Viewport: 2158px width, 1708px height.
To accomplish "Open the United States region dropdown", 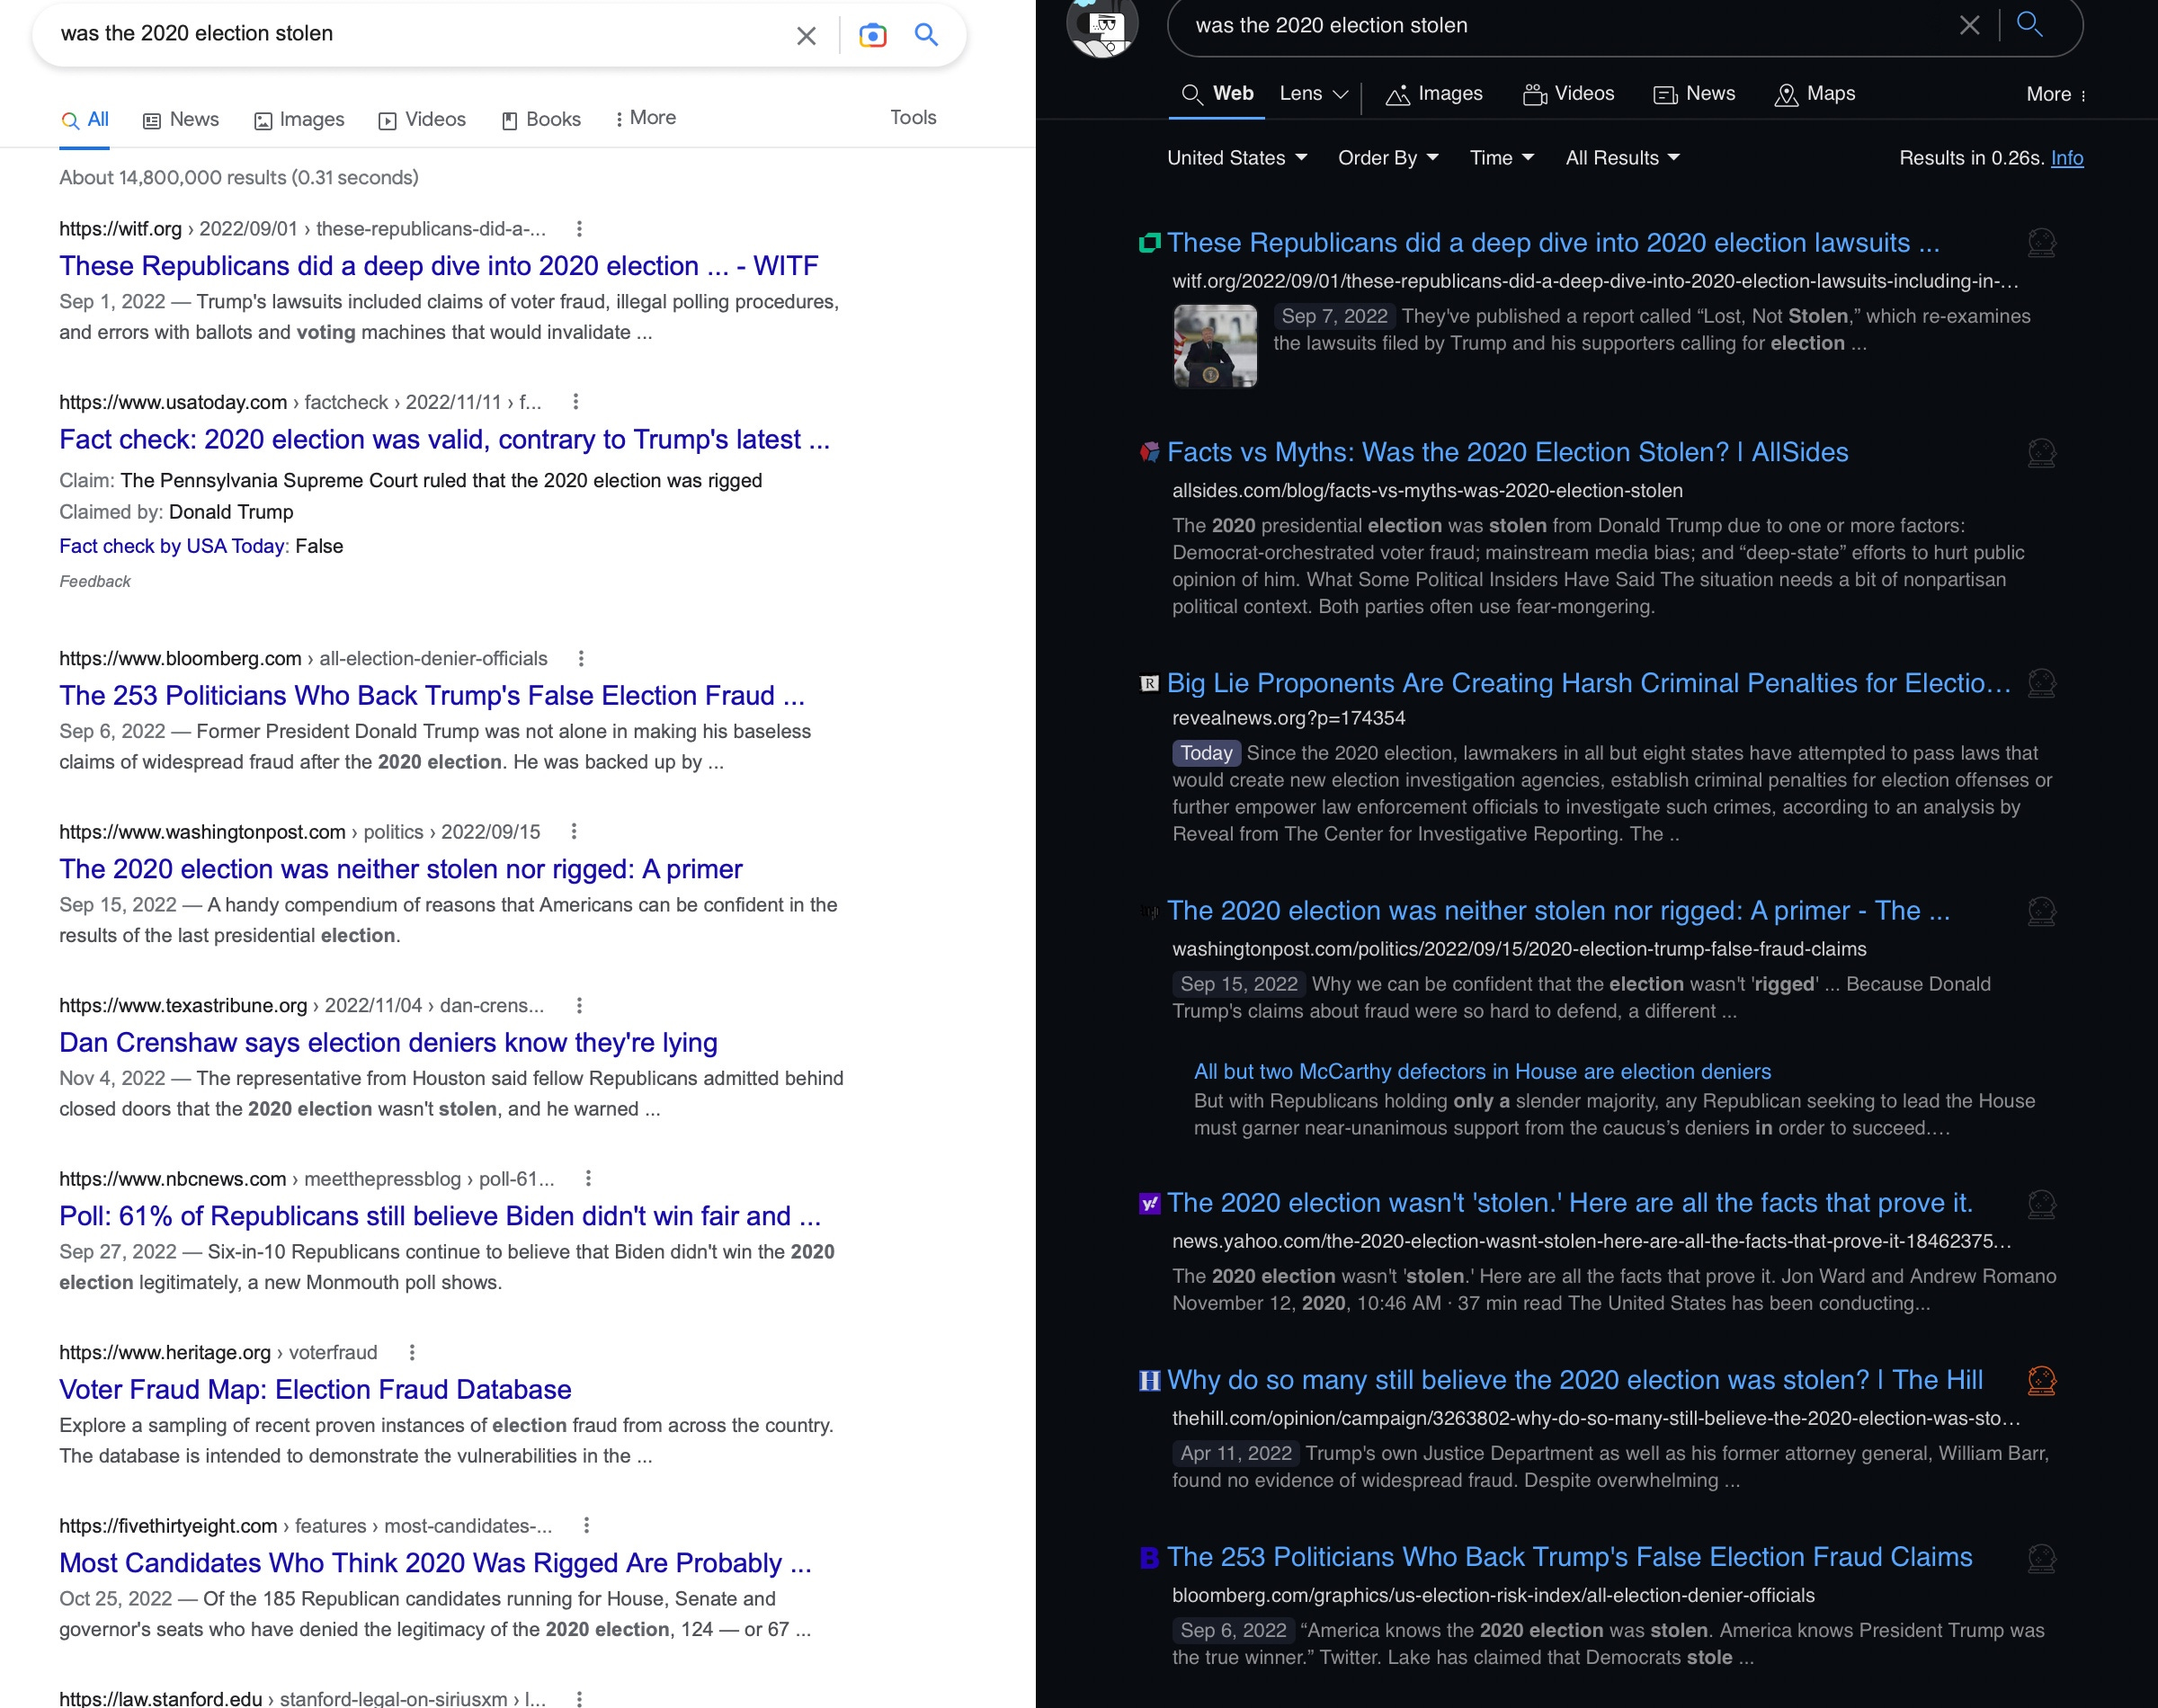I will pyautogui.click(x=1237, y=158).
